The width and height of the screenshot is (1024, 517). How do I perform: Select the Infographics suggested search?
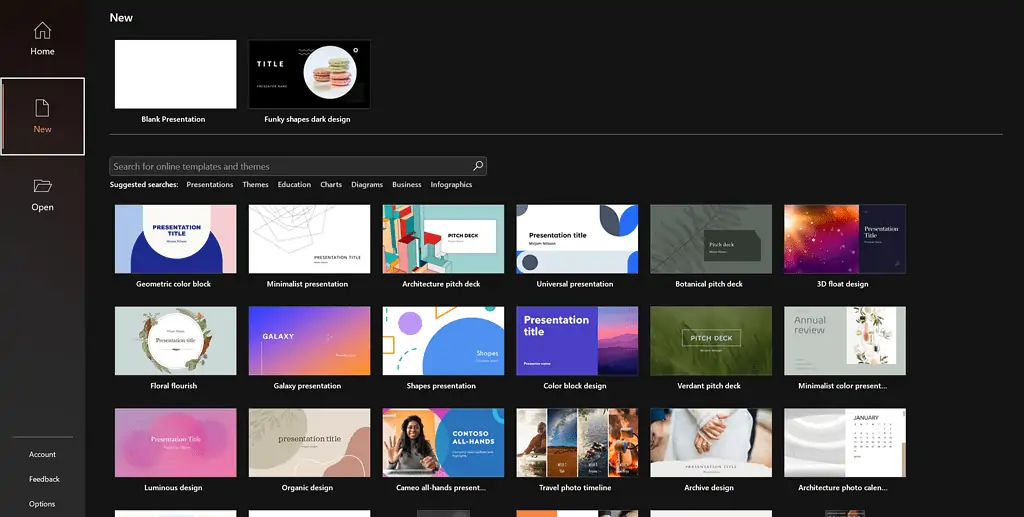(x=451, y=185)
